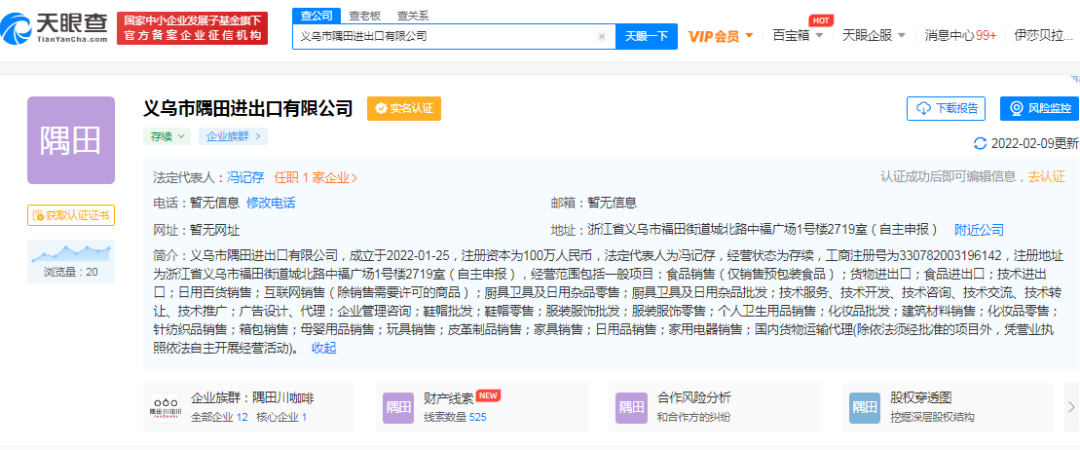Click the 隅田 company logo thumbnail

pyautogui.click(x=71, y=141)
